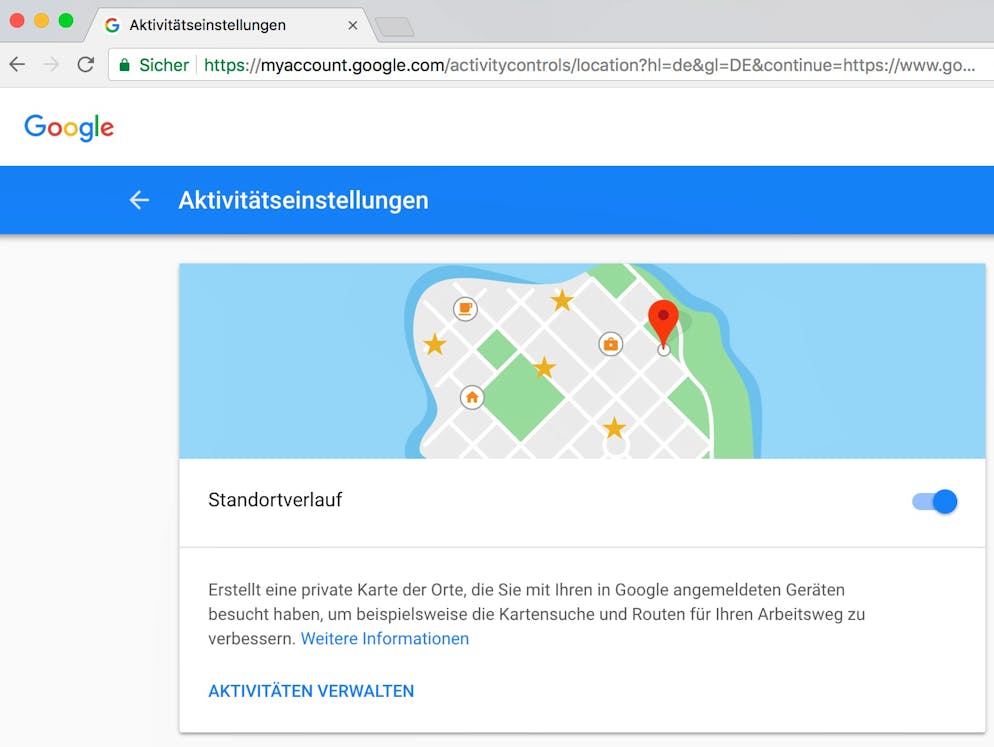Reload the page with the refresh icon
This screenshot has width=994, height=747.
click(86, 64)
